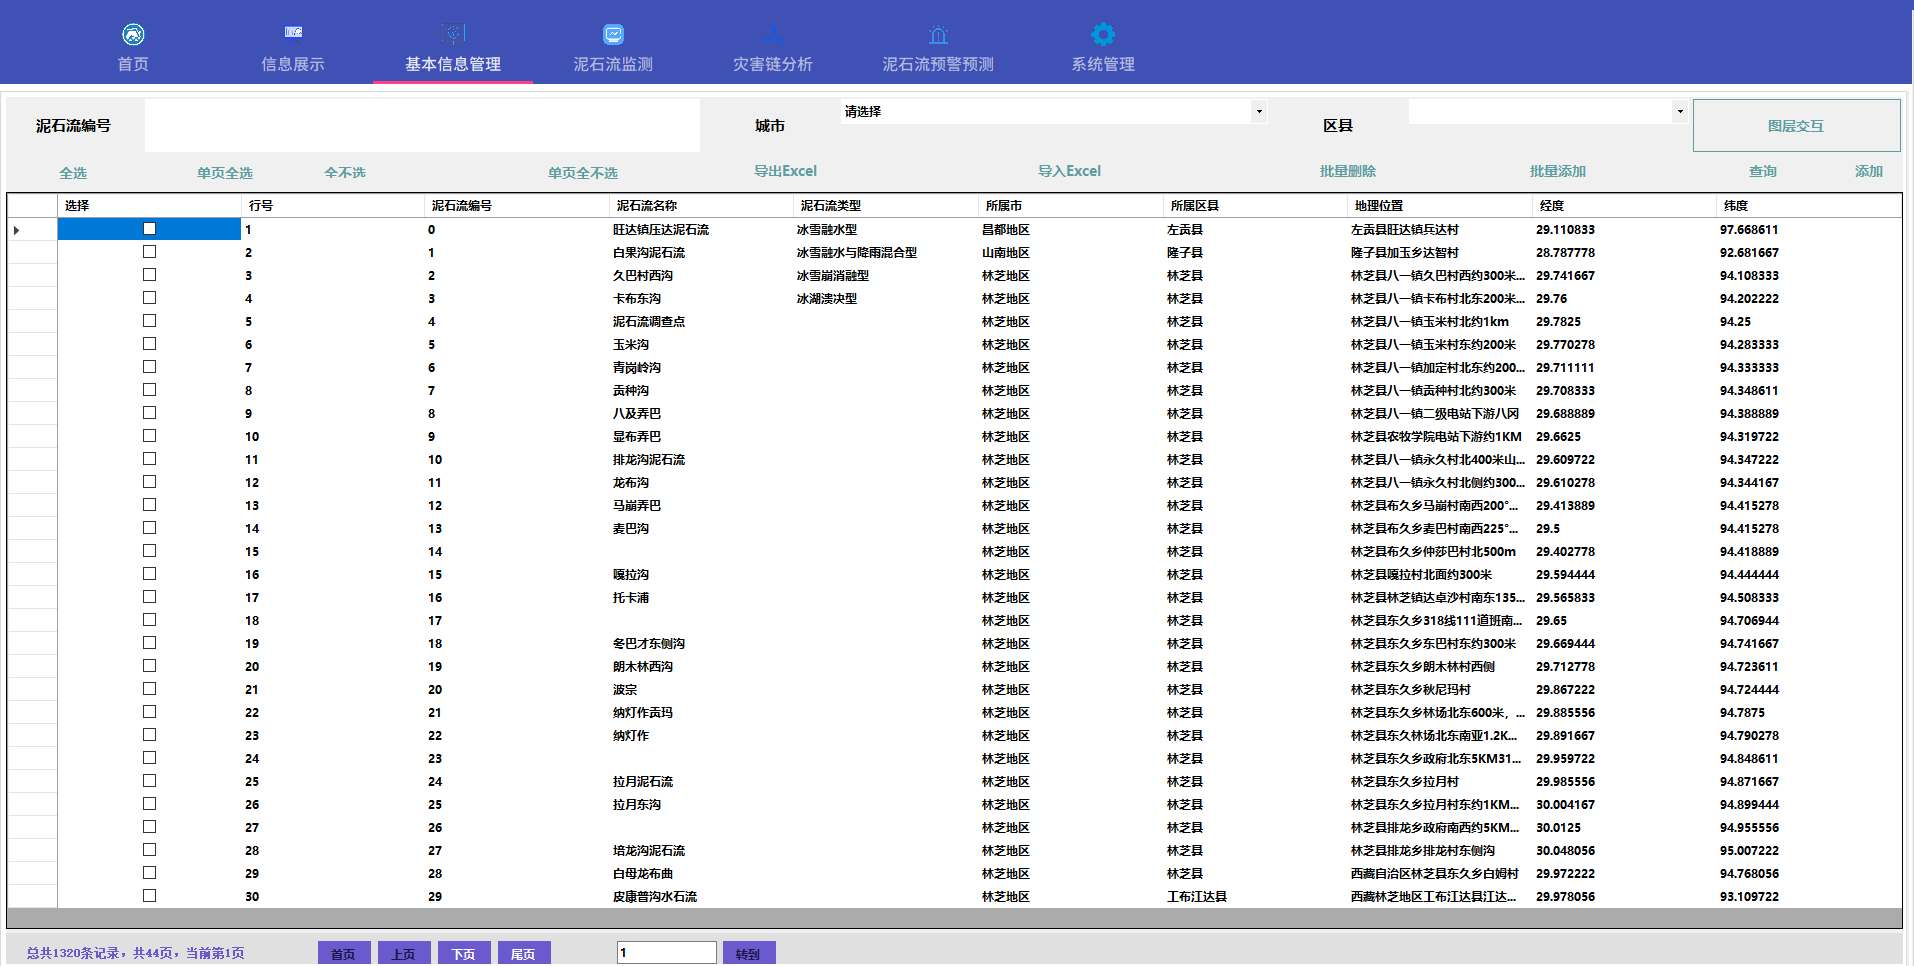The image size is (1914, 966).
Task: Open the 首页 tab label
Action: [133, 64]
